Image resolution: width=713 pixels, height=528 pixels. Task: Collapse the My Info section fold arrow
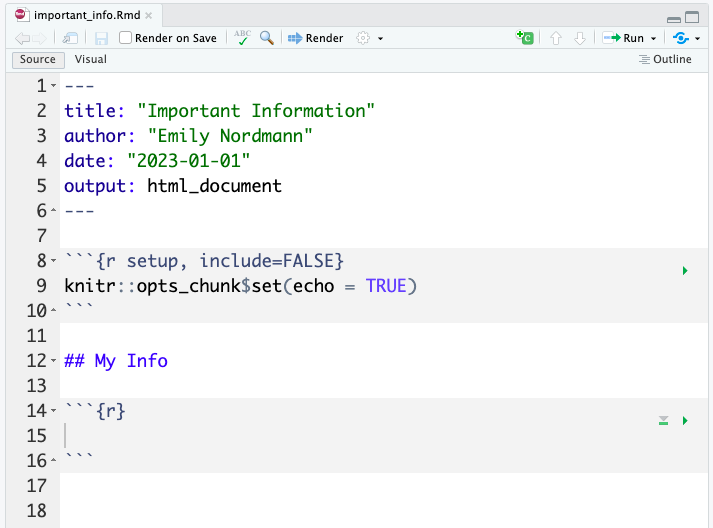point(54,361)
